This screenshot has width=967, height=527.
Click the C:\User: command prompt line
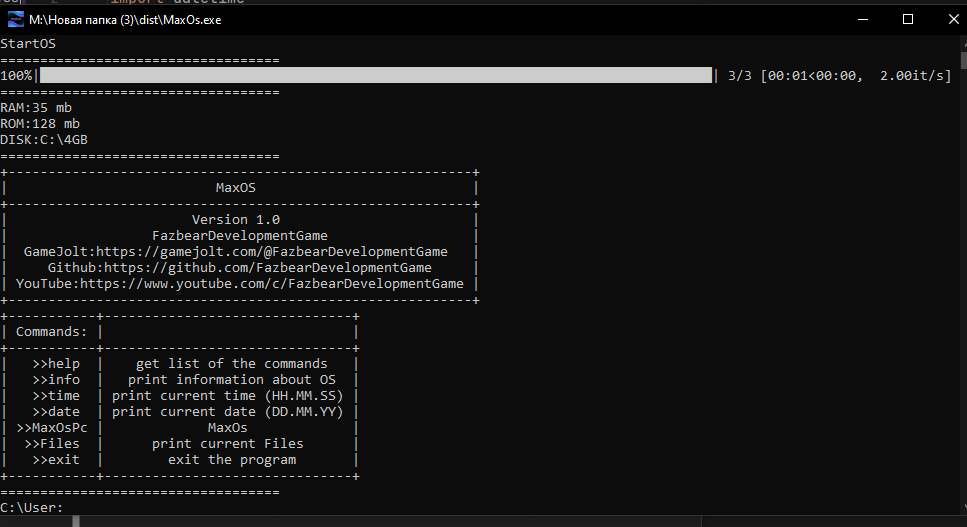pyautogui.click(x=32, y=507)
